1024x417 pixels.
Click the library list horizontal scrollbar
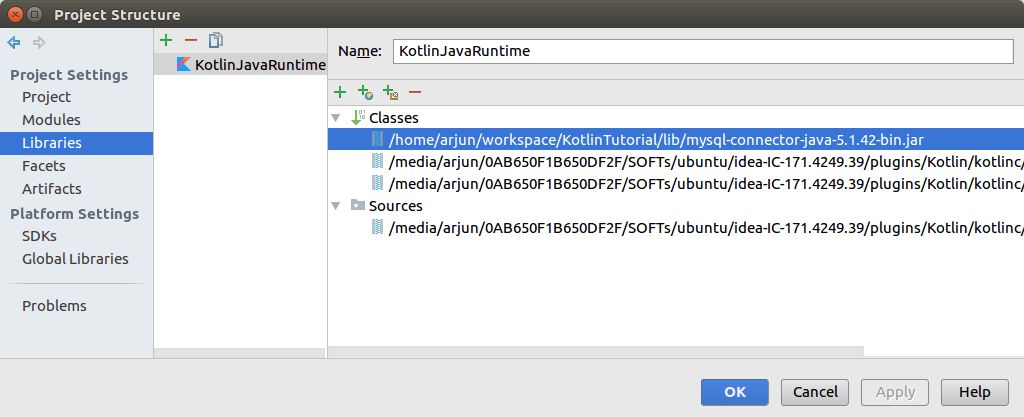pos(239,352)
